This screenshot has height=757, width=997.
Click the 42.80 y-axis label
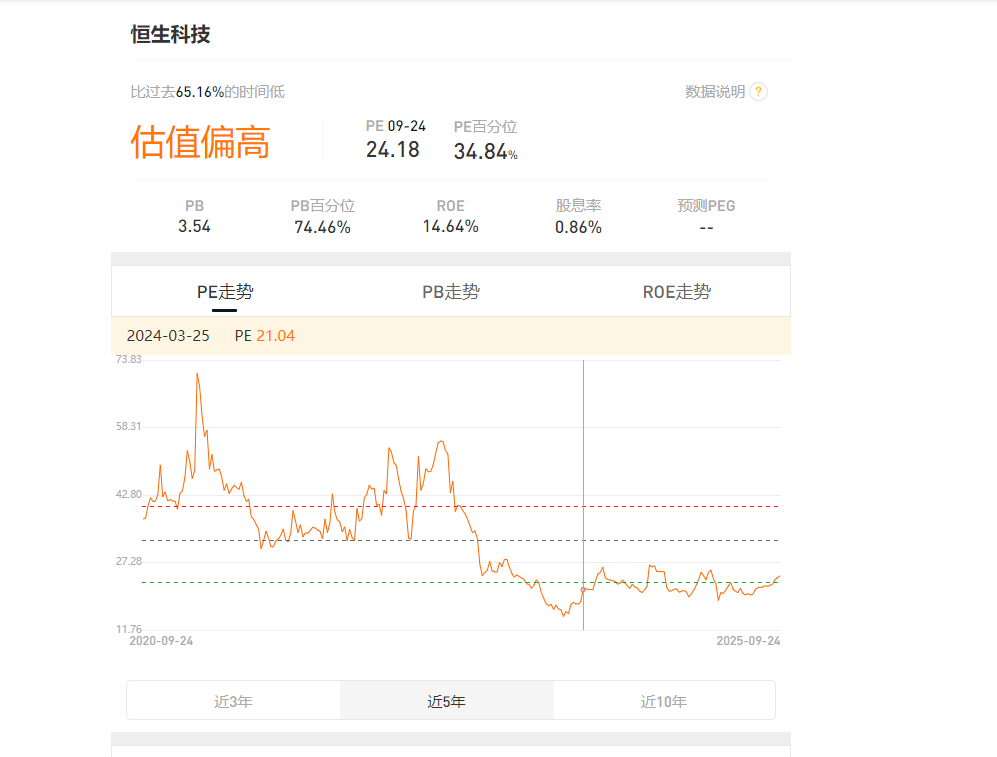pyautogui.click(x=128, y=494)
